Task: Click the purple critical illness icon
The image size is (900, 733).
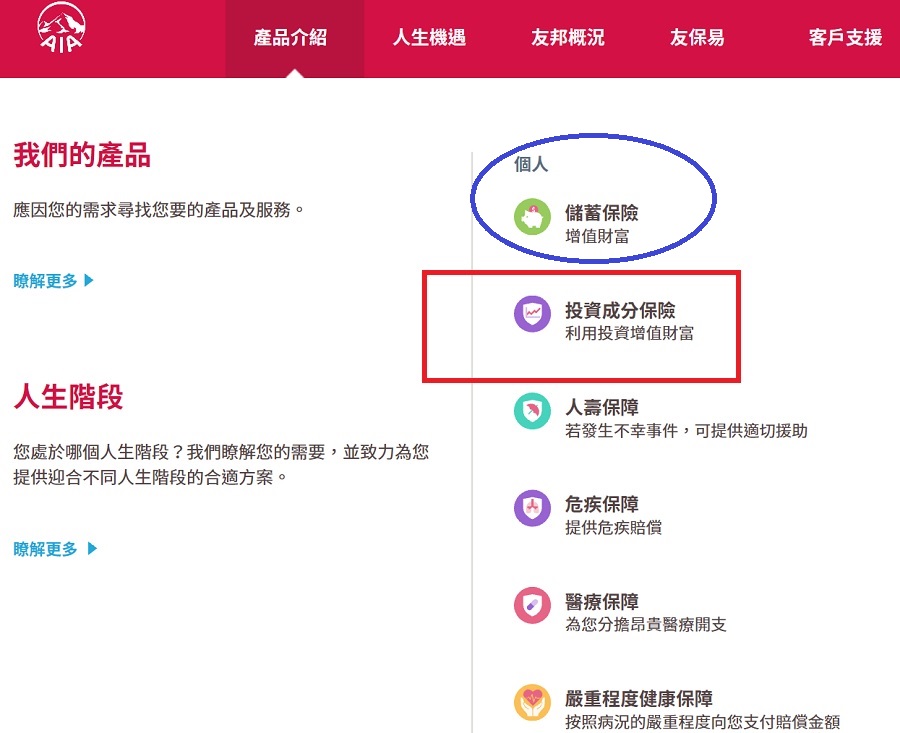Action: click(x=533, y=508)
